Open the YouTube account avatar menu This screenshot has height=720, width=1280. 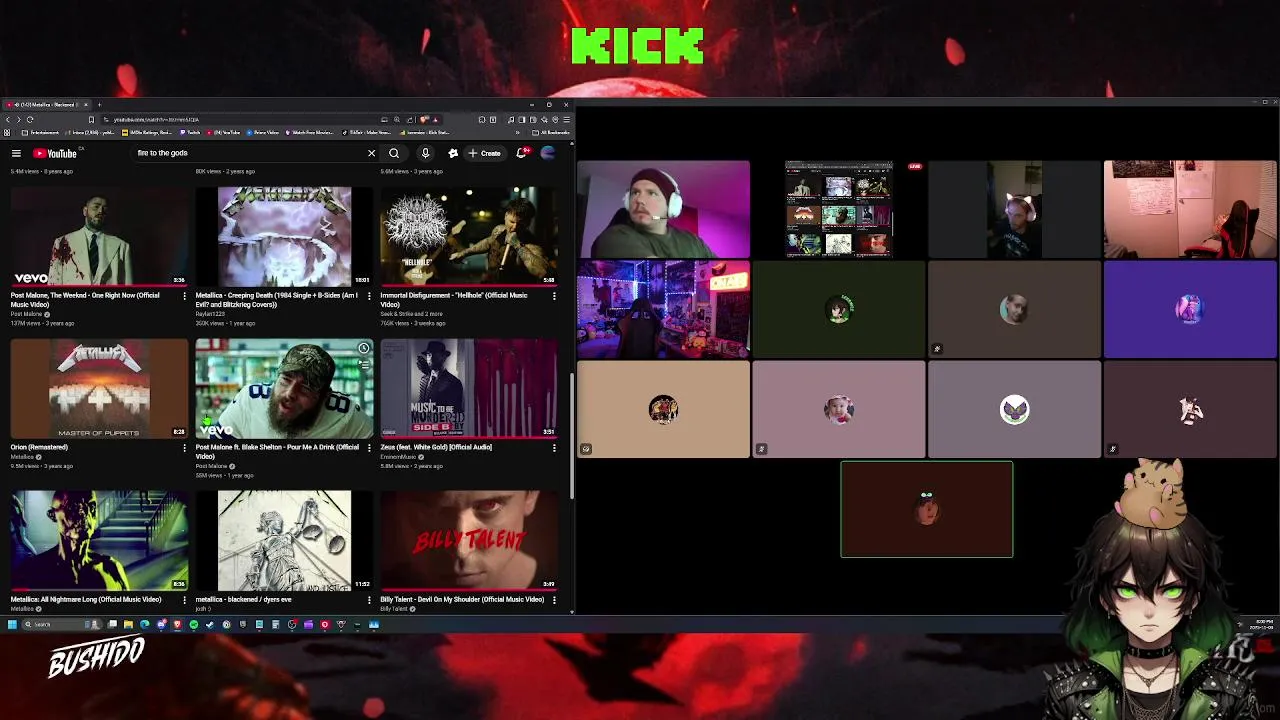click(x=548, y=153)
